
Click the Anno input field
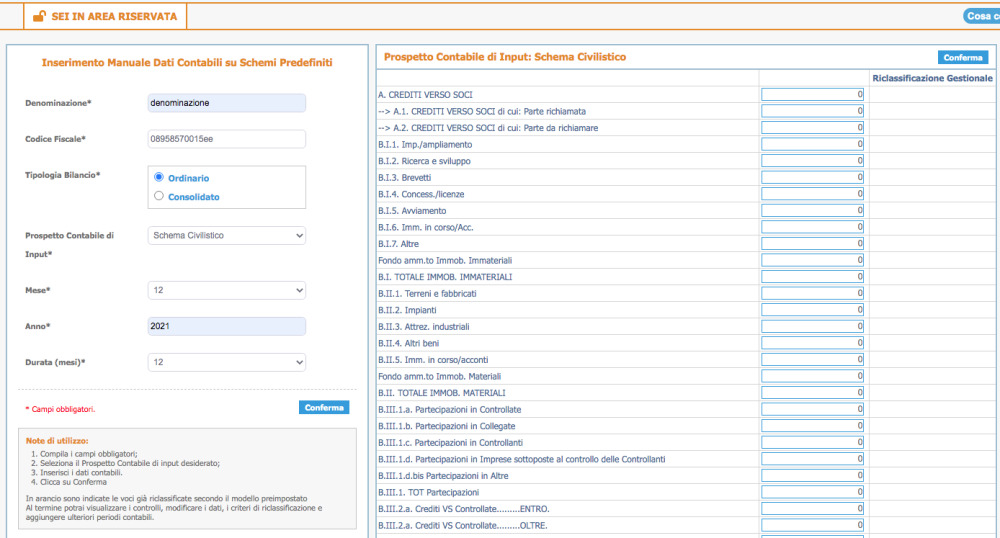click(226, 326)
